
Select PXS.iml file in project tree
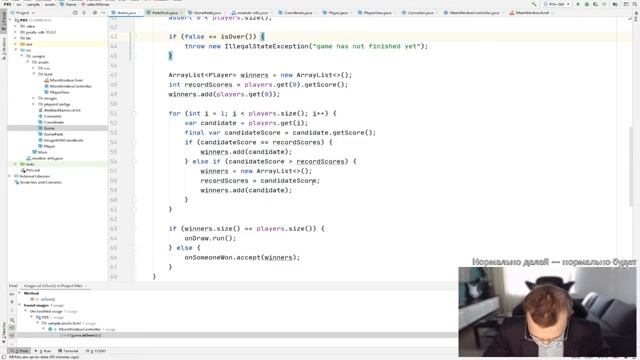[31, 170]
